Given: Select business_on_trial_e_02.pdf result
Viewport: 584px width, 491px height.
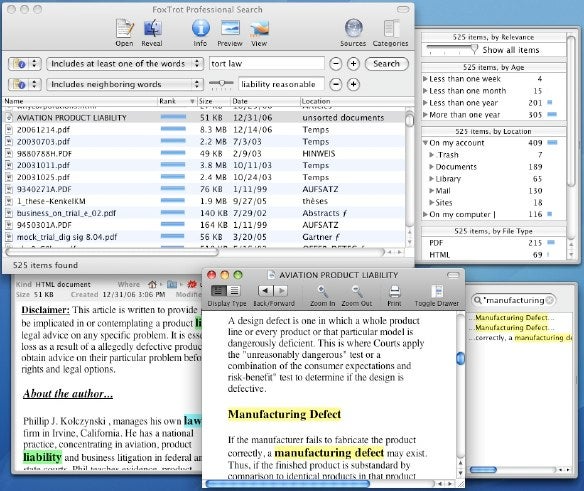Looking at the screenshot, I should (203, 213).
